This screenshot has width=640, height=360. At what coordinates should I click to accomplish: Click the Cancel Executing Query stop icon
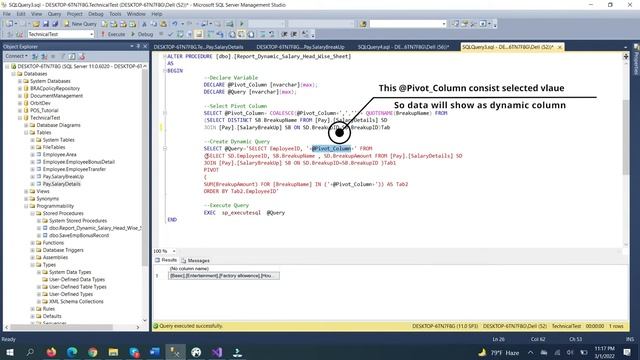tap(161, 34)
